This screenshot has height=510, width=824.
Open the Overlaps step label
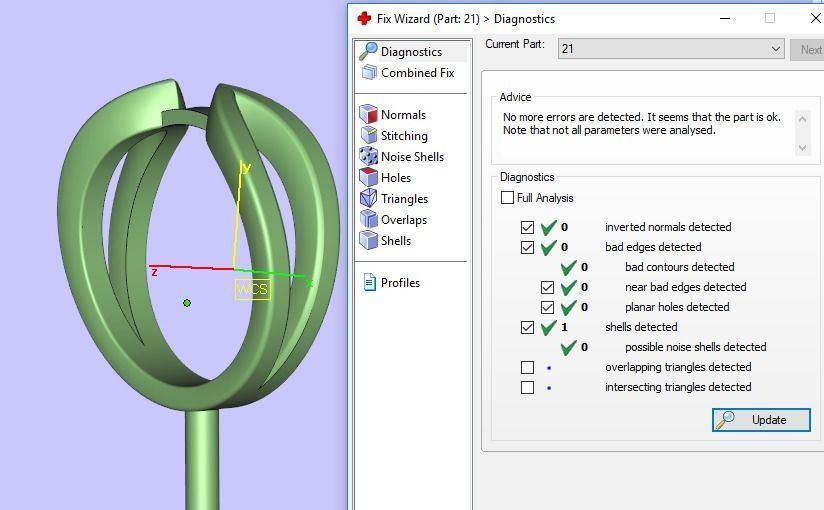(x=404, y=220)
